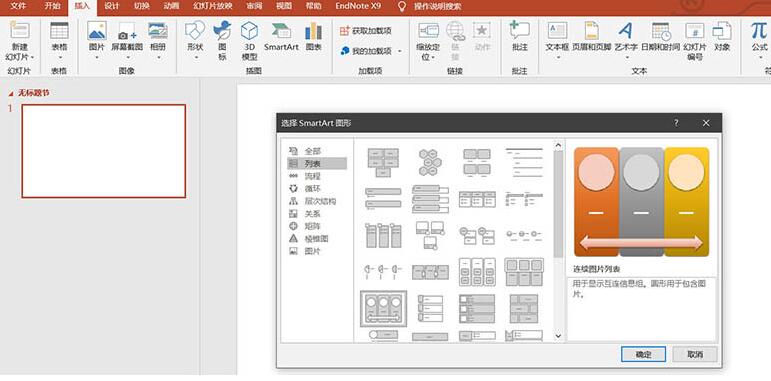
Task: Switch to the 动画 tab
Action: click(x=171, y=6)
